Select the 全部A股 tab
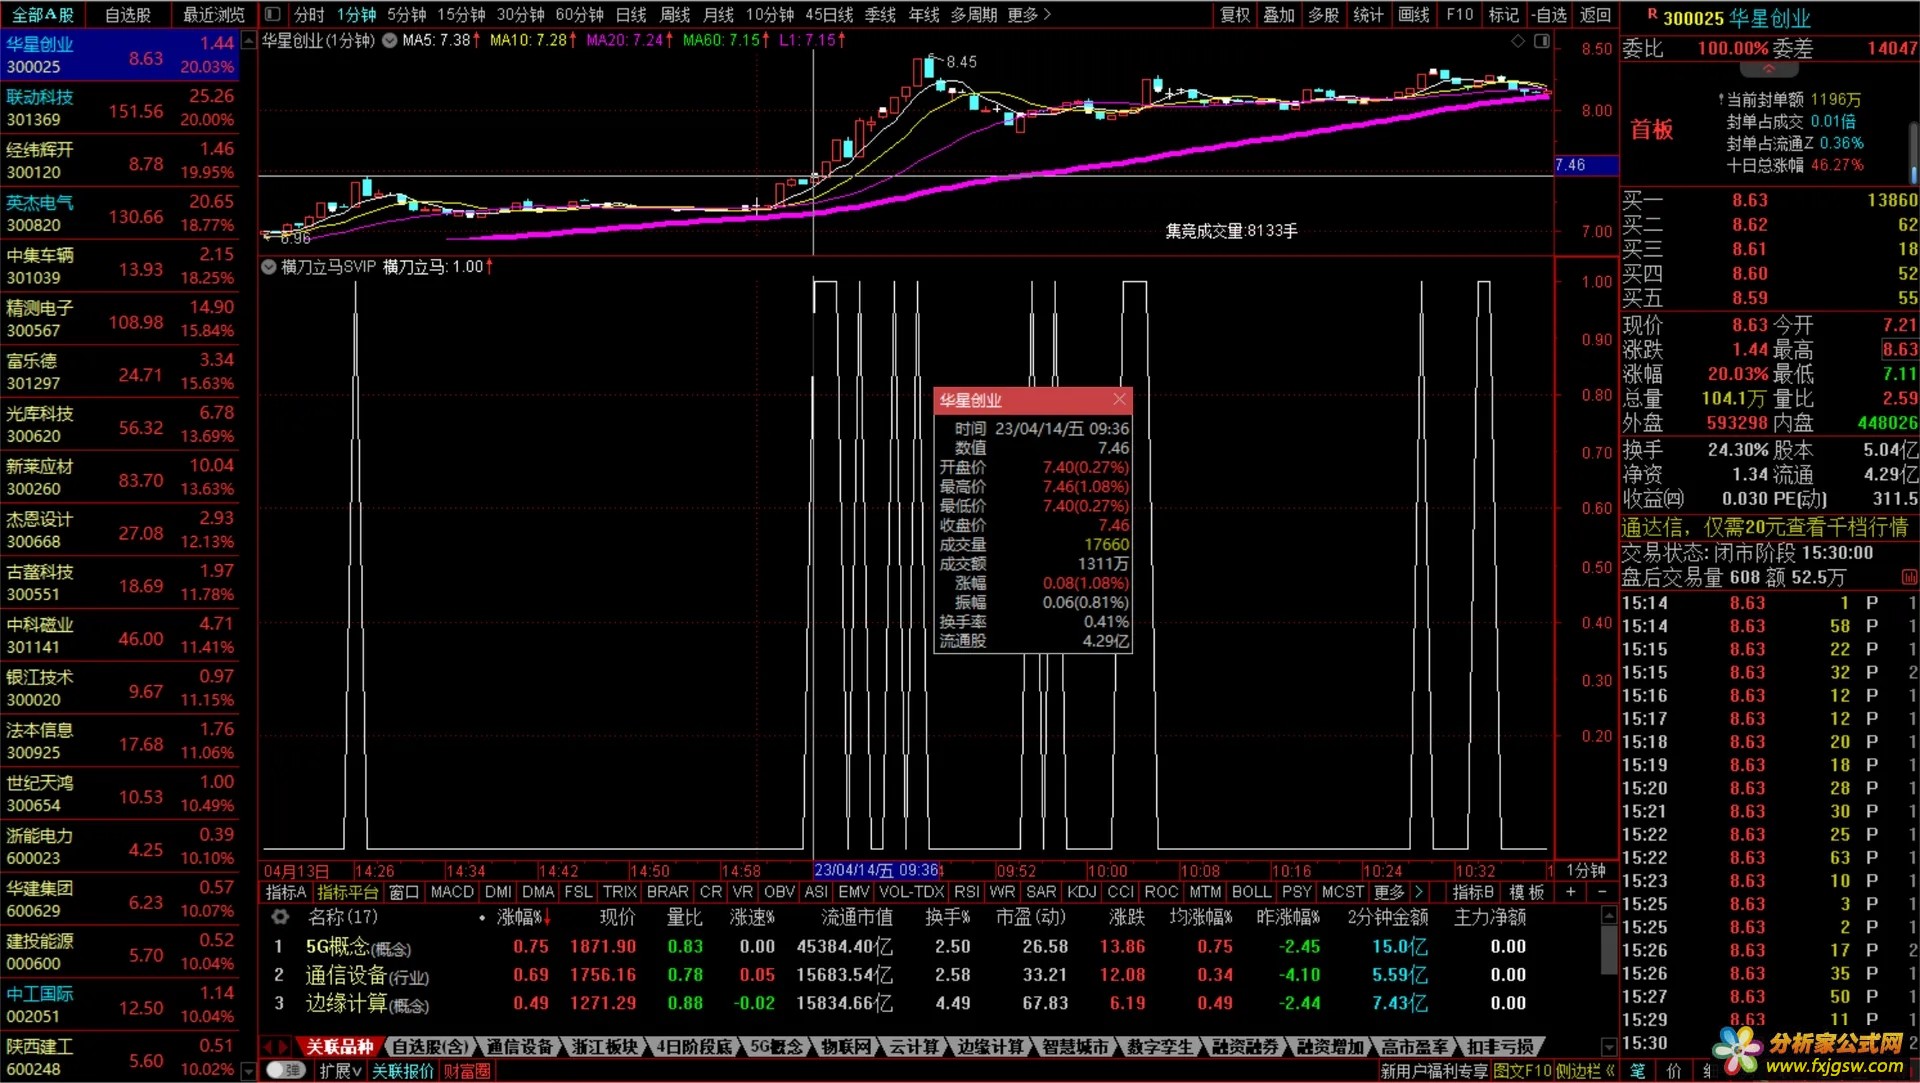The height and width of the screenshot is (1083, 1920). click(43, 14)
